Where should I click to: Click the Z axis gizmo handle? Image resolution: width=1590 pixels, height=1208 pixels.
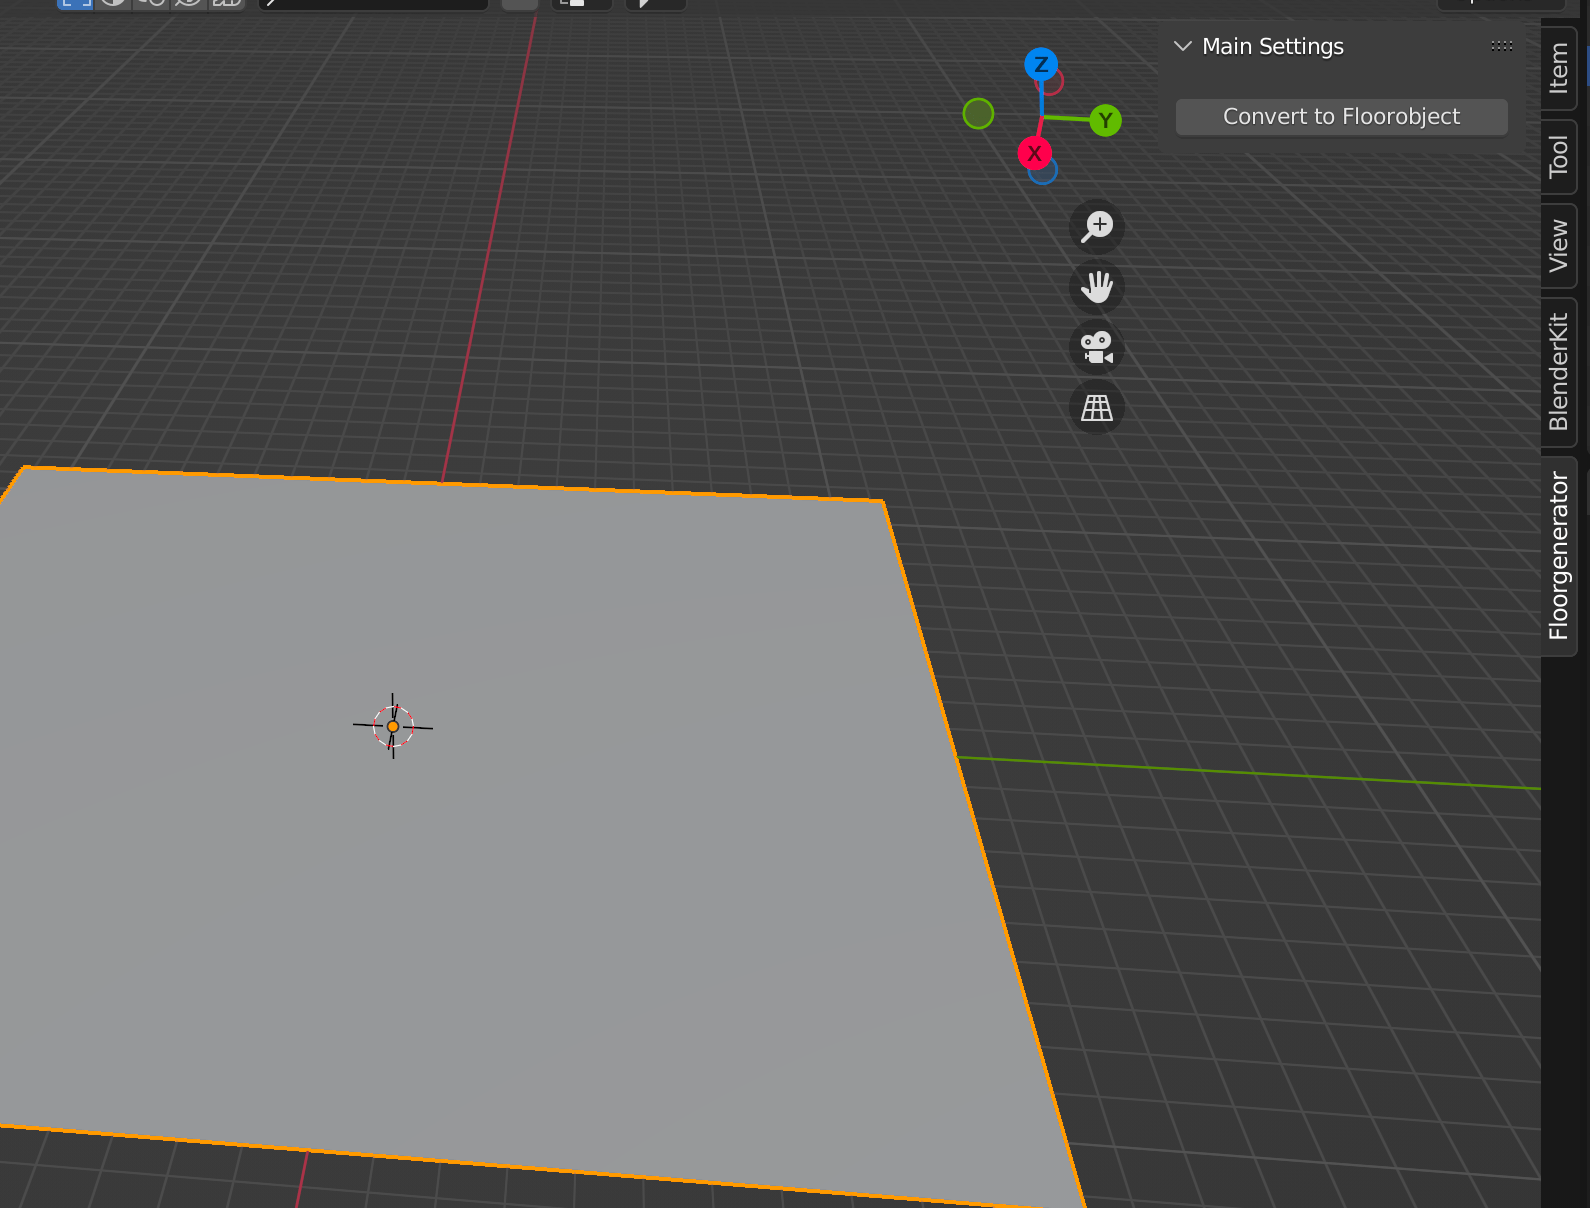1041,65
